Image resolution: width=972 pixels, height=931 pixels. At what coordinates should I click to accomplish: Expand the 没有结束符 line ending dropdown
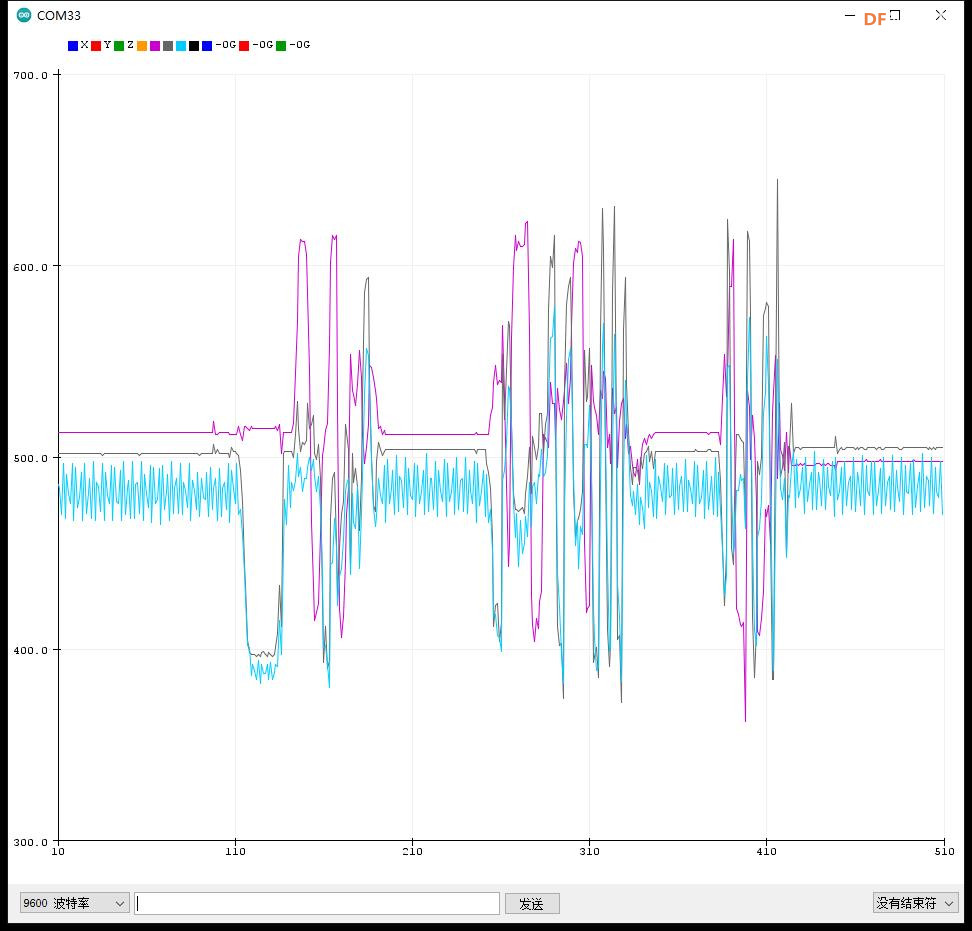[x=915, y=903]
